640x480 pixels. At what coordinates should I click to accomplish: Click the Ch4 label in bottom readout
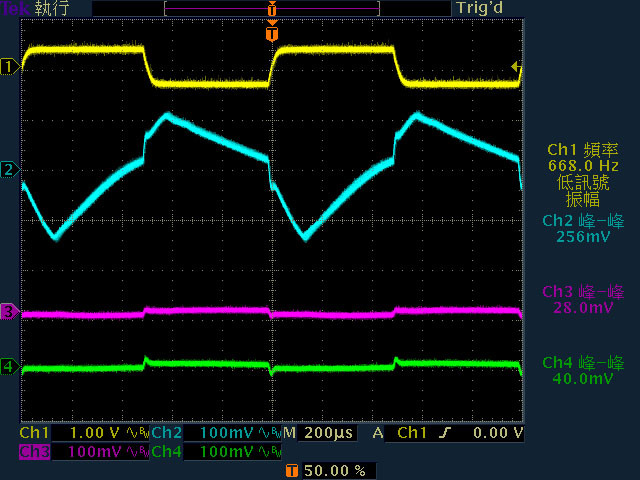167,452
